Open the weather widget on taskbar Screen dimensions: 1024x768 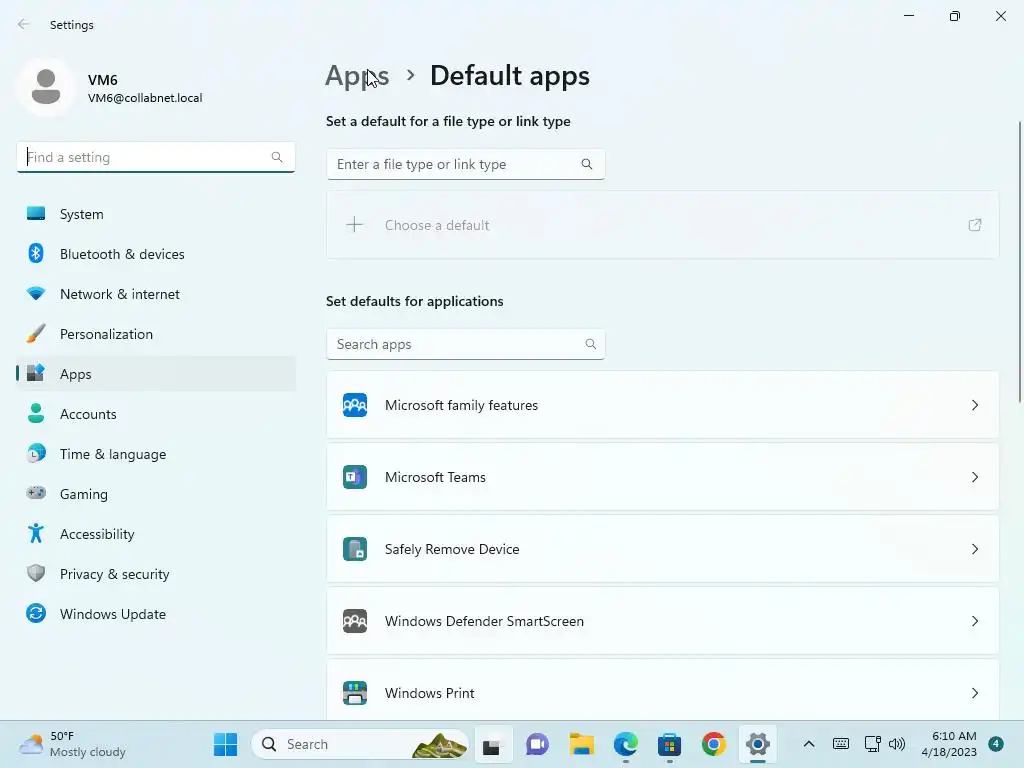click(x=72, y=744)
